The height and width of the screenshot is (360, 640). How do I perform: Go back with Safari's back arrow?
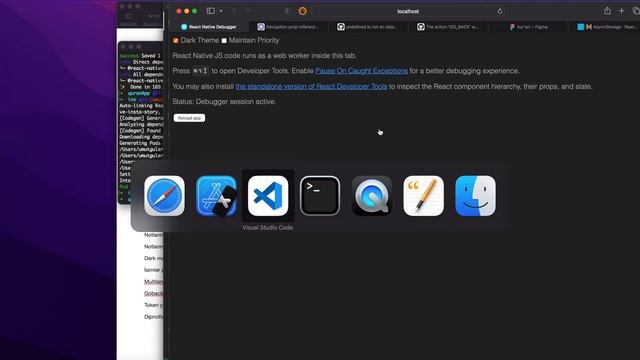(x=234, y=11)
